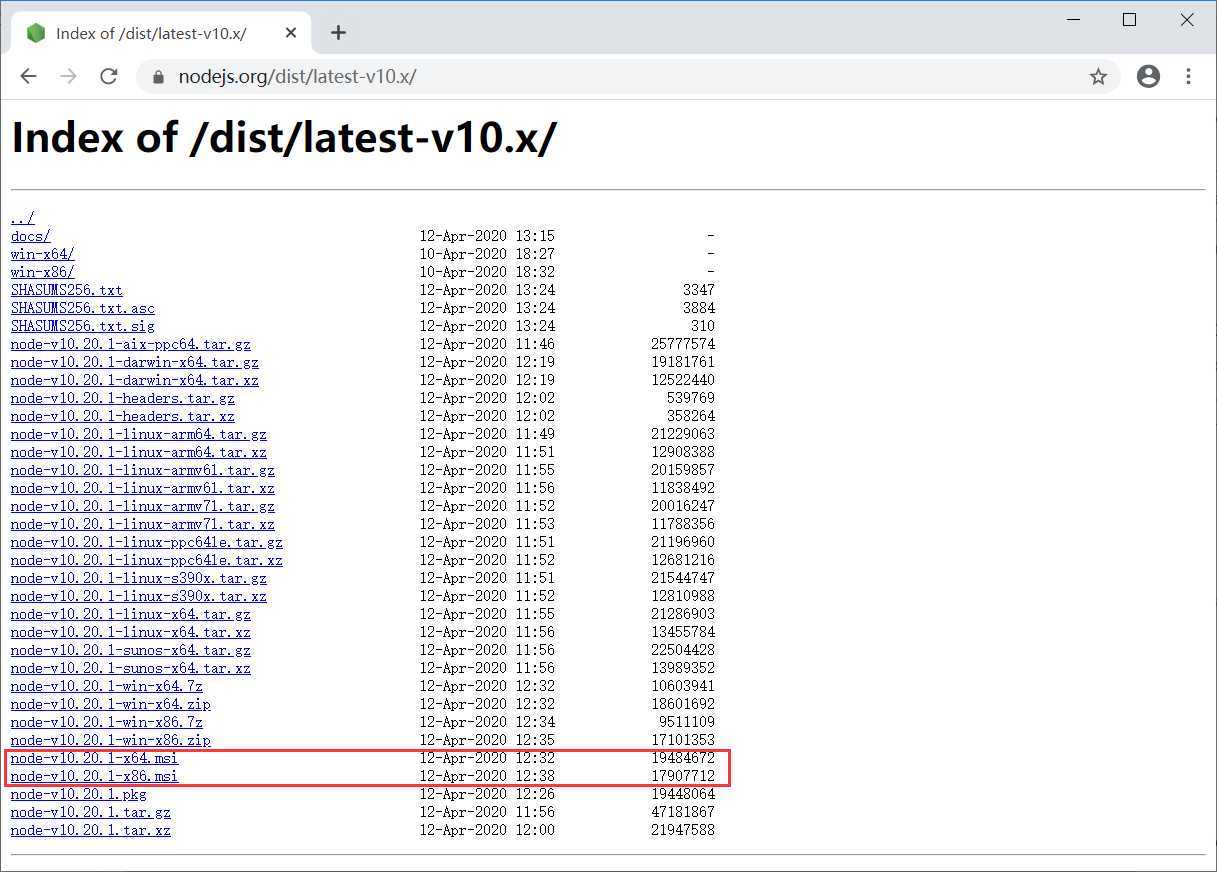Maximize the browser window

point(1129,20)
